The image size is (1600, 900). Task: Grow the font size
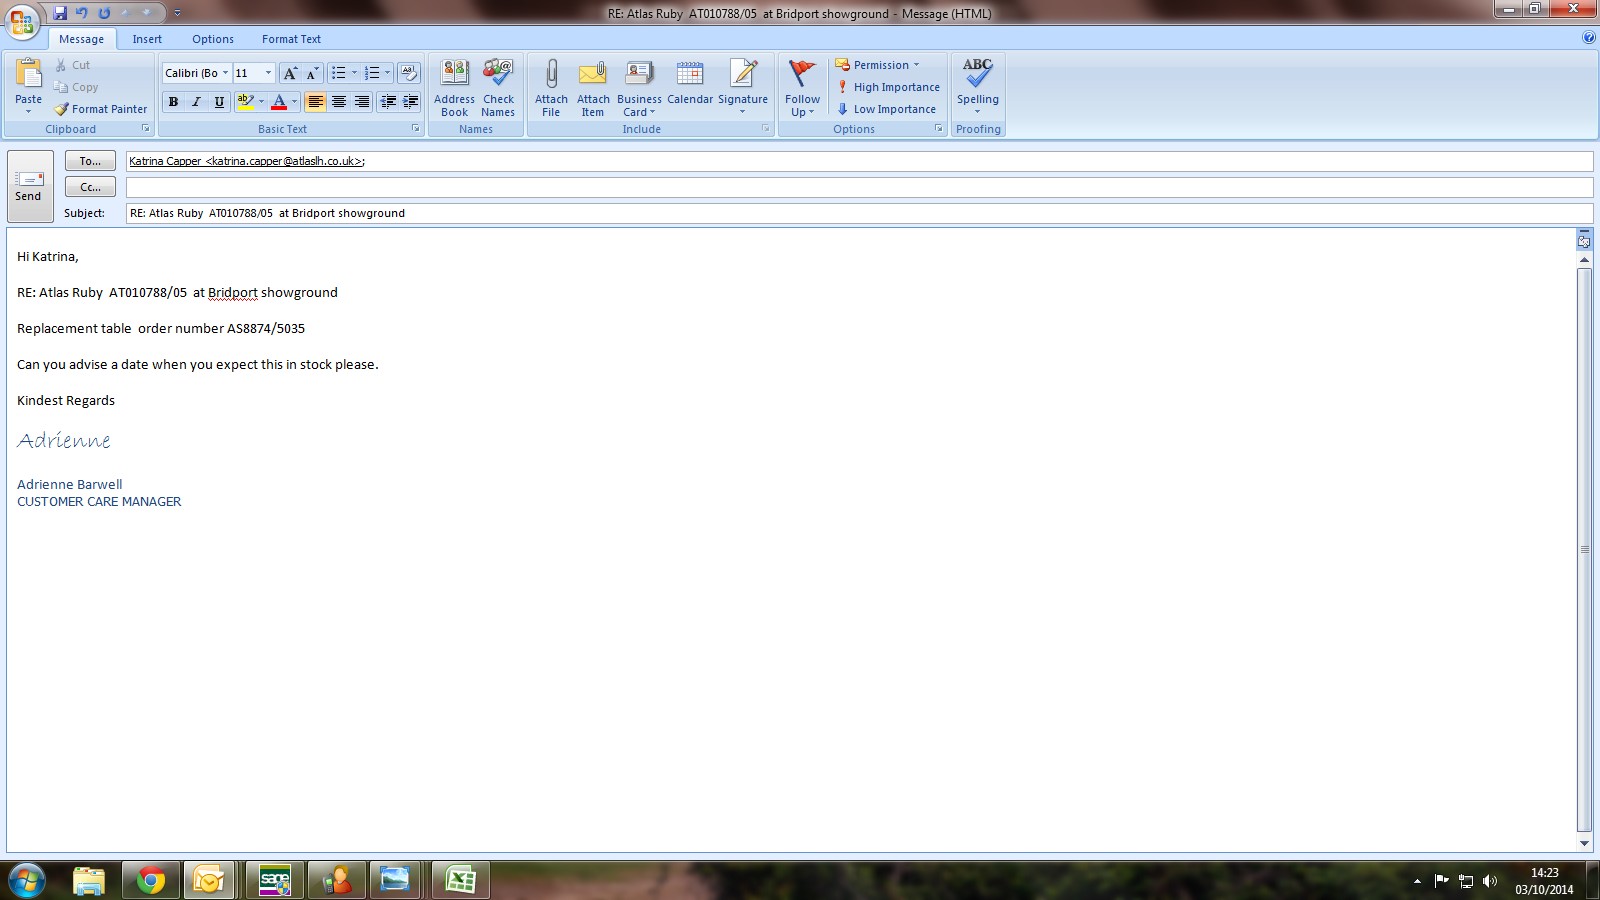click(290, 73)
